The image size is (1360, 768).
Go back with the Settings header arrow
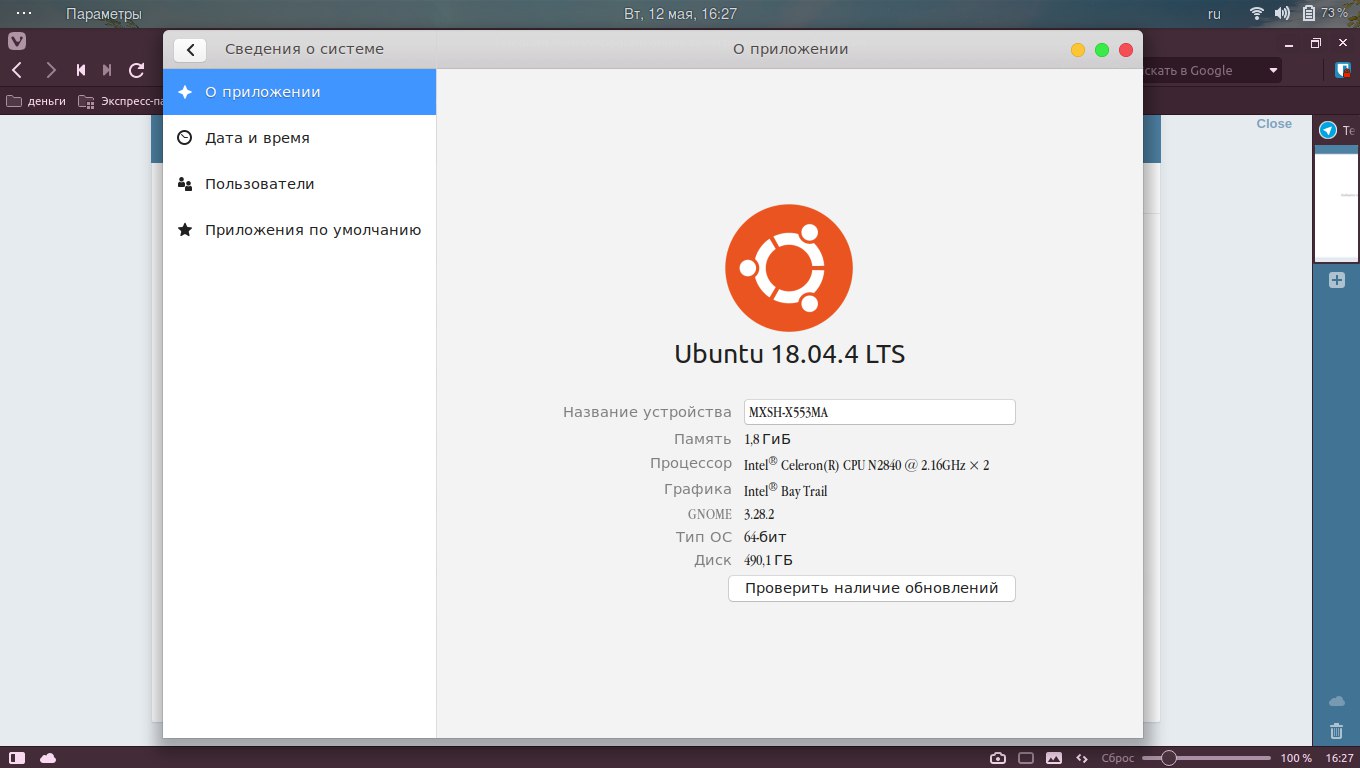click(x=190, y=50)
